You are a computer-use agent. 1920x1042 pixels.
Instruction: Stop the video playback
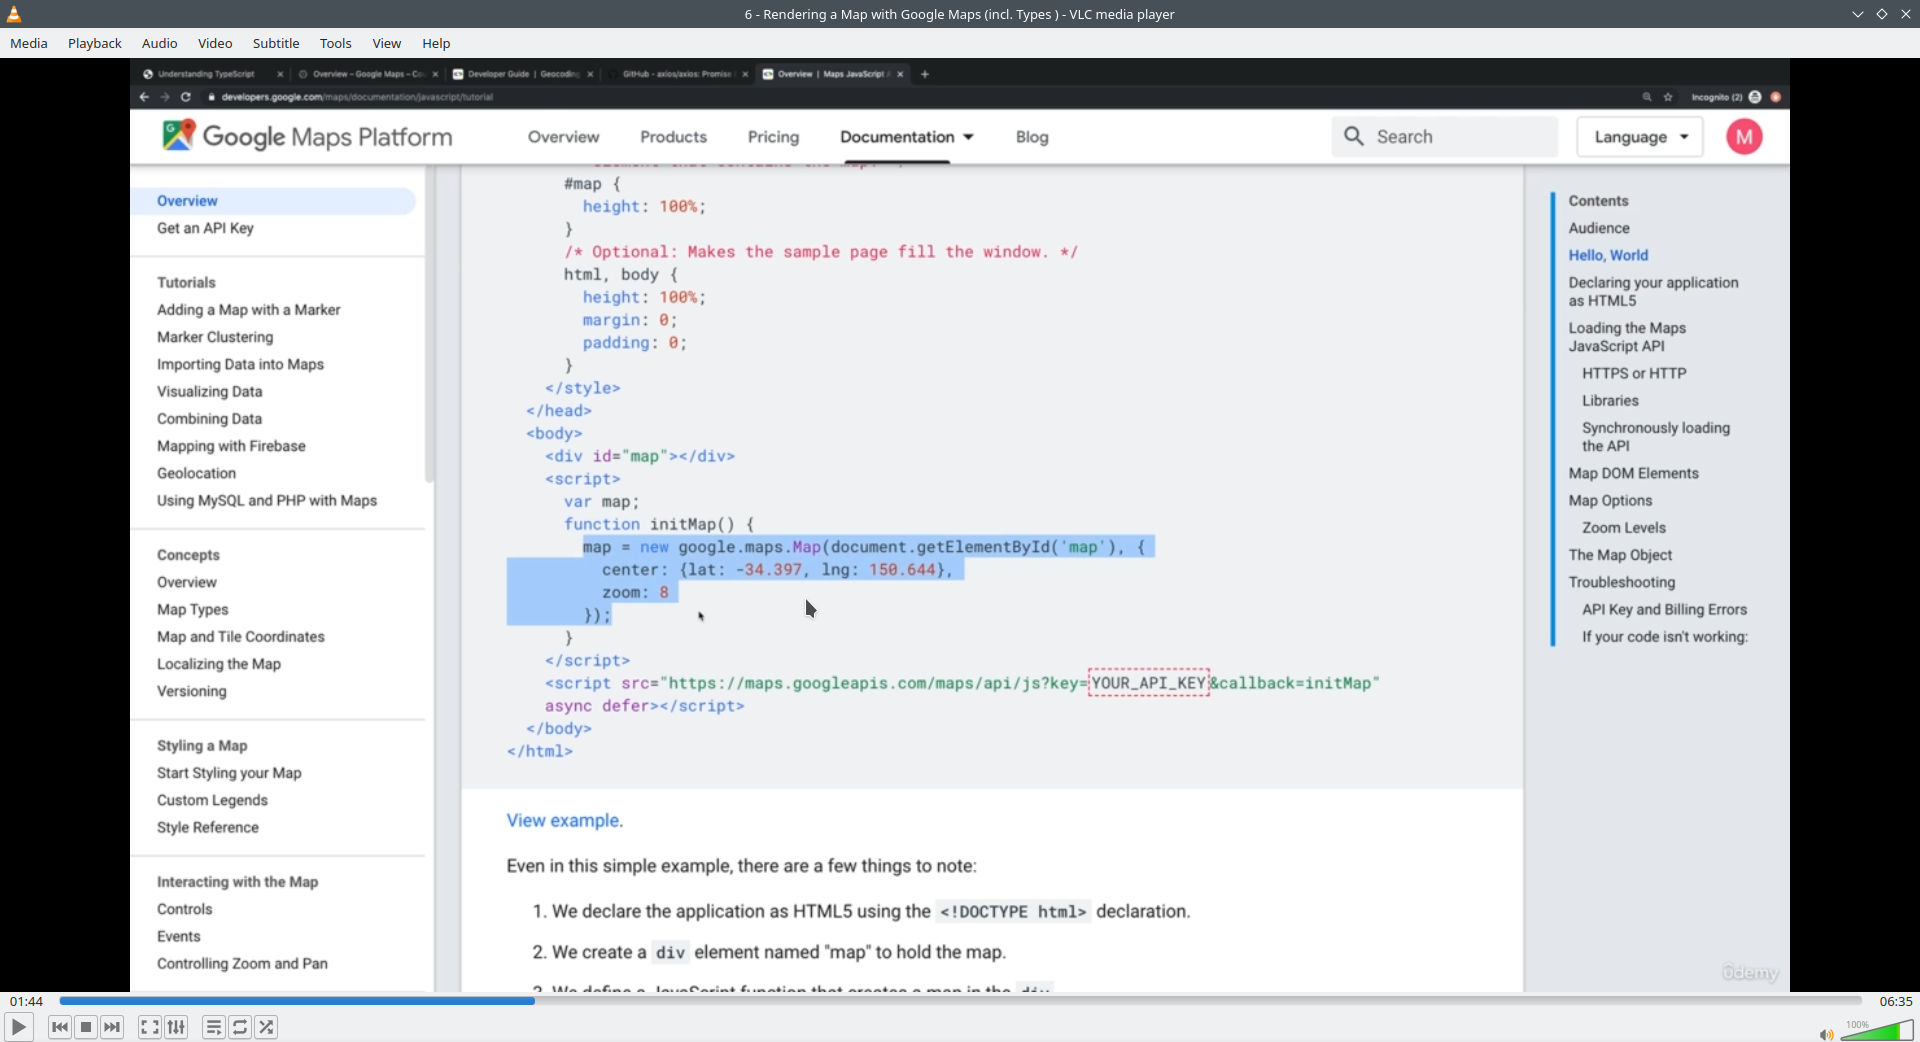[x=86, y=1027]
